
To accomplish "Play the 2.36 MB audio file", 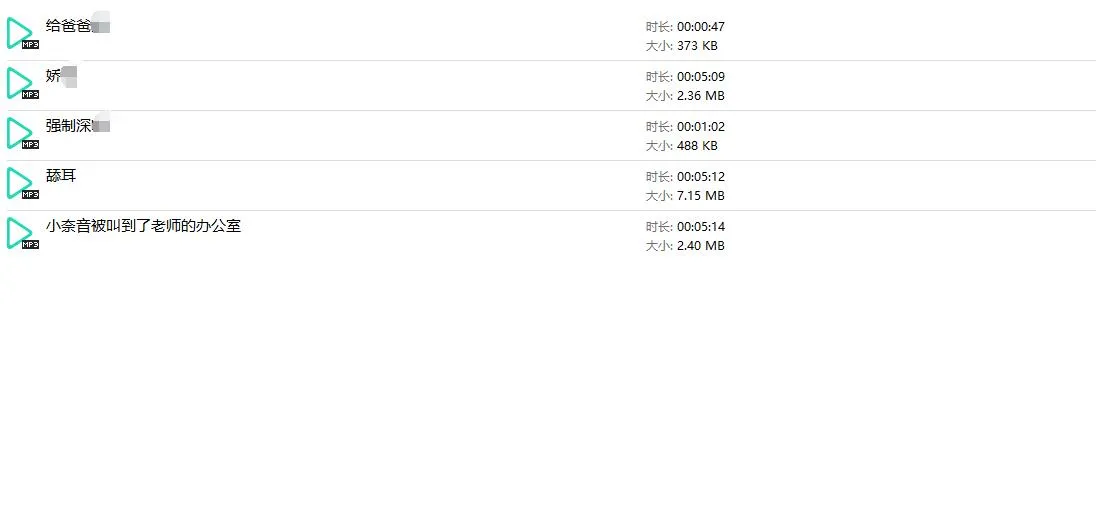I will tap(20, 83).
